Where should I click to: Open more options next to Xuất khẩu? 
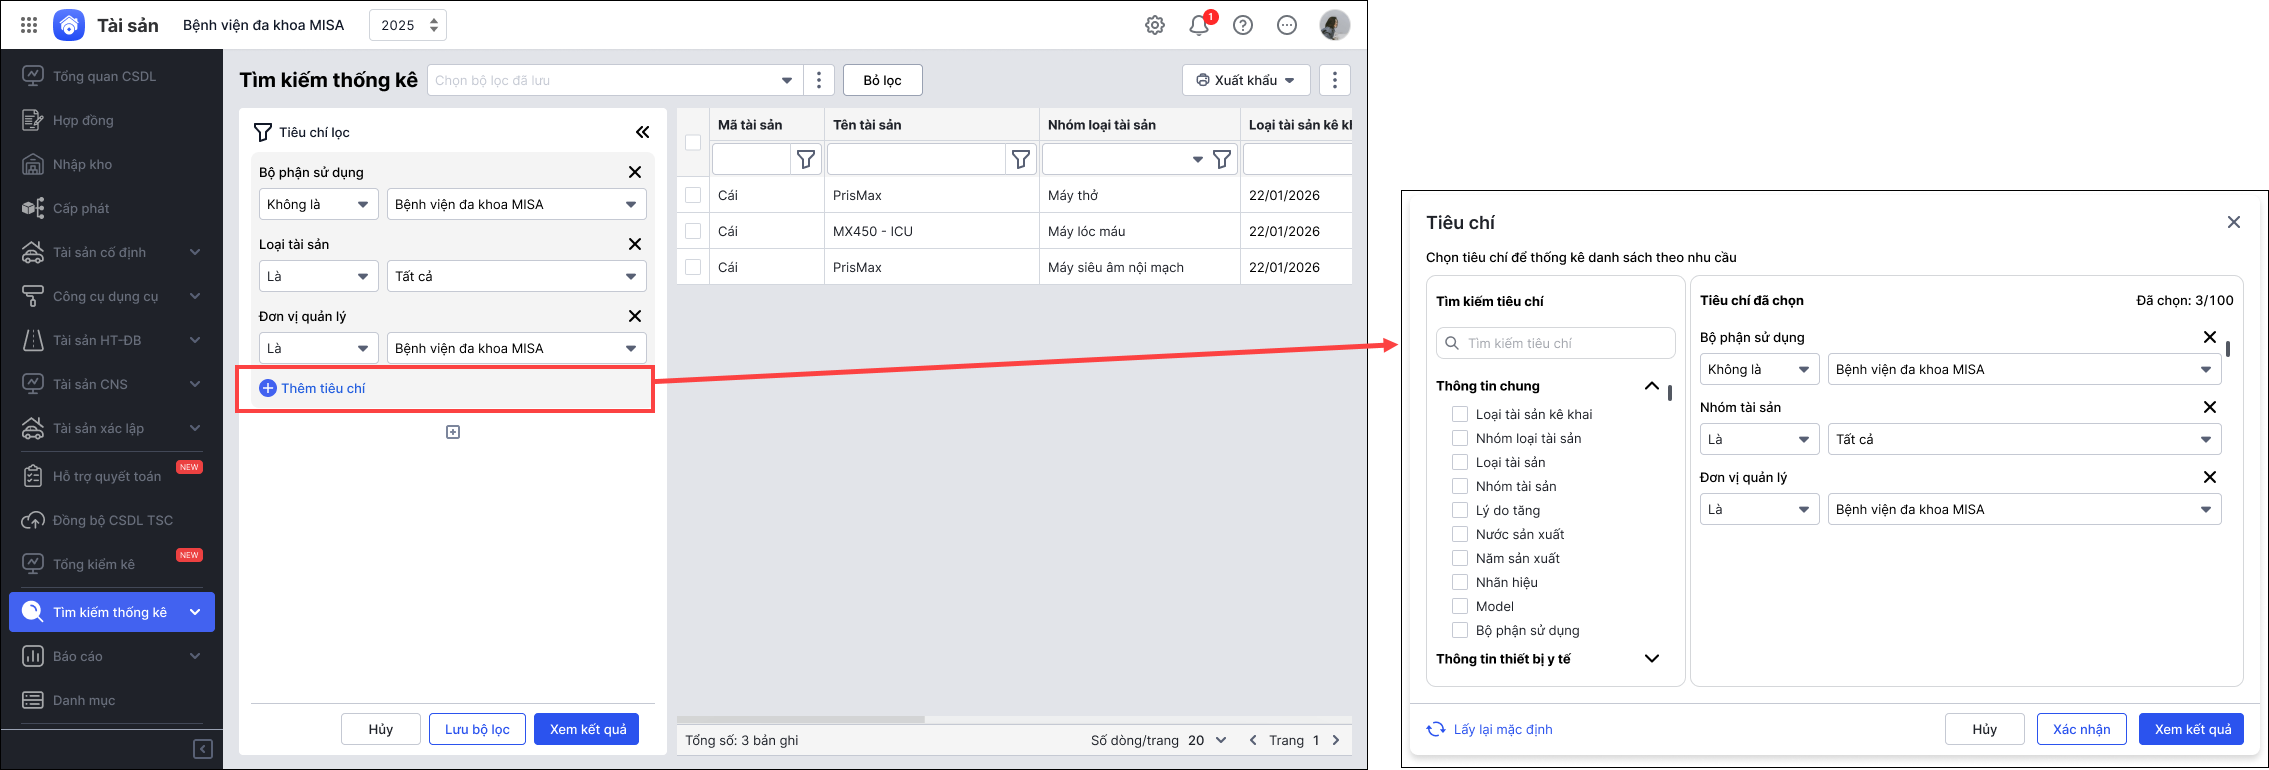1335,80
